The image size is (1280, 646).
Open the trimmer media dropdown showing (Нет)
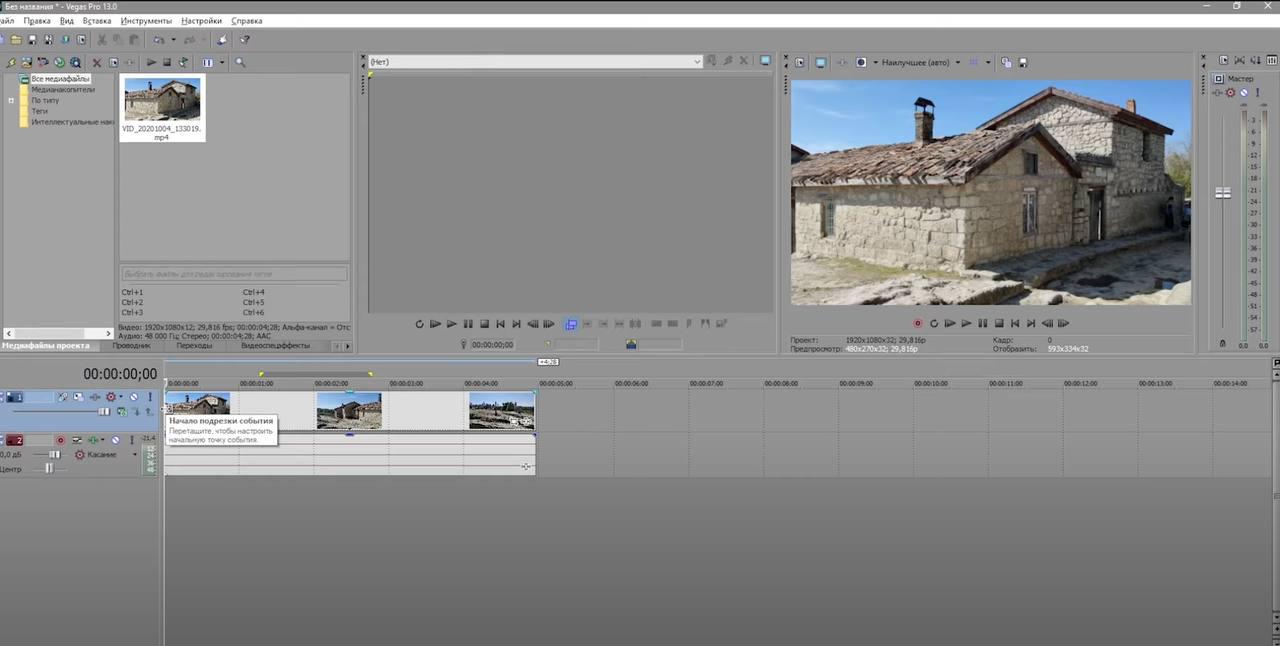(697, 62)
